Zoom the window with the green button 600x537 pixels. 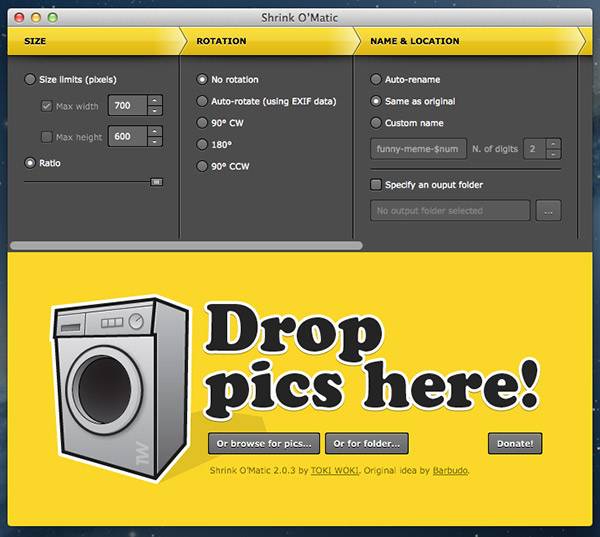coord(53,17)
